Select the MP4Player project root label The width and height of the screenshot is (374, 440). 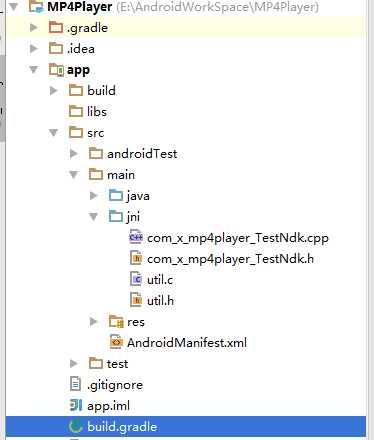point(79,7)
